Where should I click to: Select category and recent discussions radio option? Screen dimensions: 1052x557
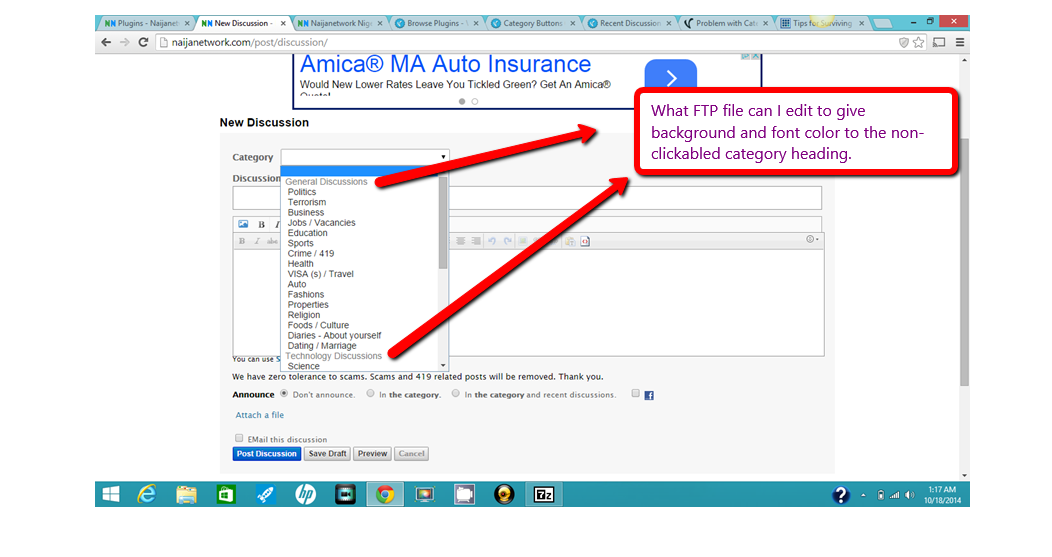[x=456, y=394]
